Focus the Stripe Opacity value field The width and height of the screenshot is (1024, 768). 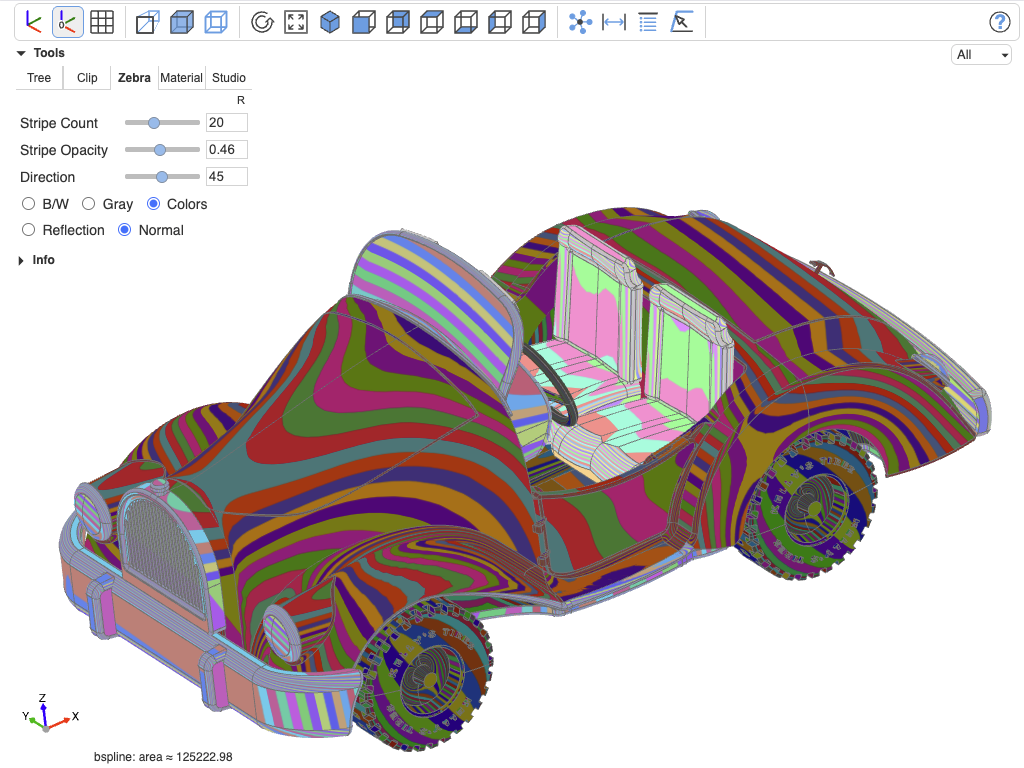[227, 150]
